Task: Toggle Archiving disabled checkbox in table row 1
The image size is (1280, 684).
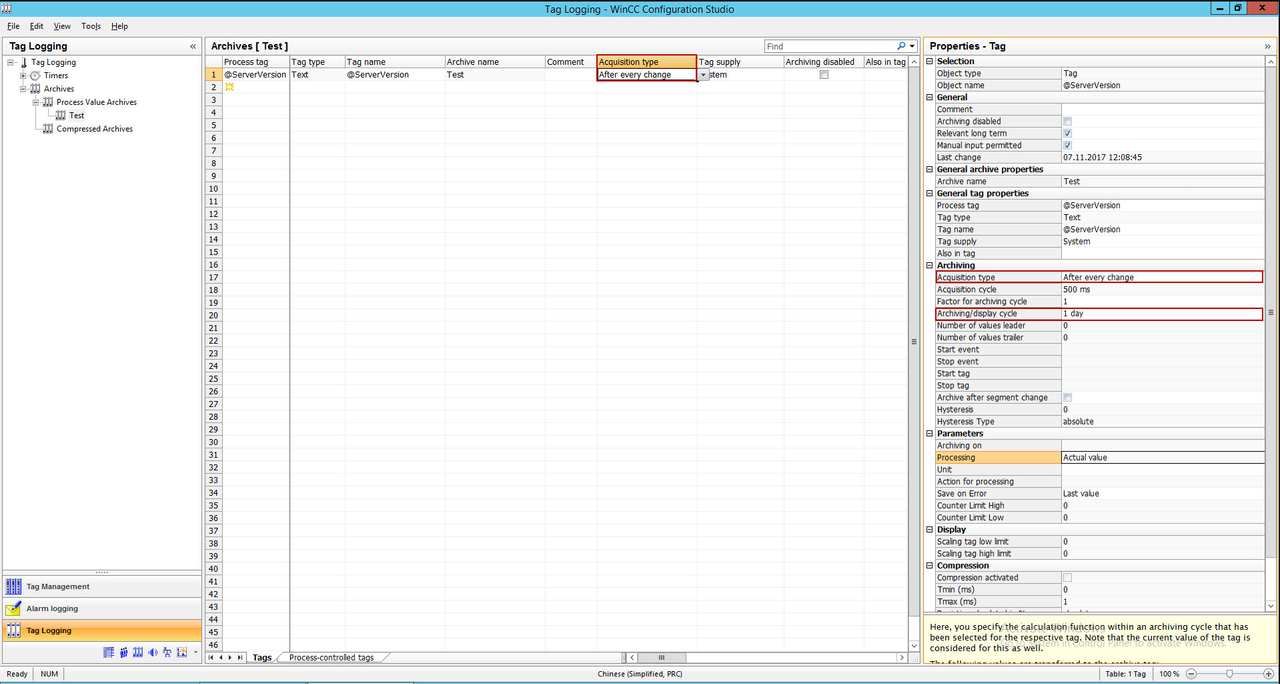Action: click(x=824, y=75)
